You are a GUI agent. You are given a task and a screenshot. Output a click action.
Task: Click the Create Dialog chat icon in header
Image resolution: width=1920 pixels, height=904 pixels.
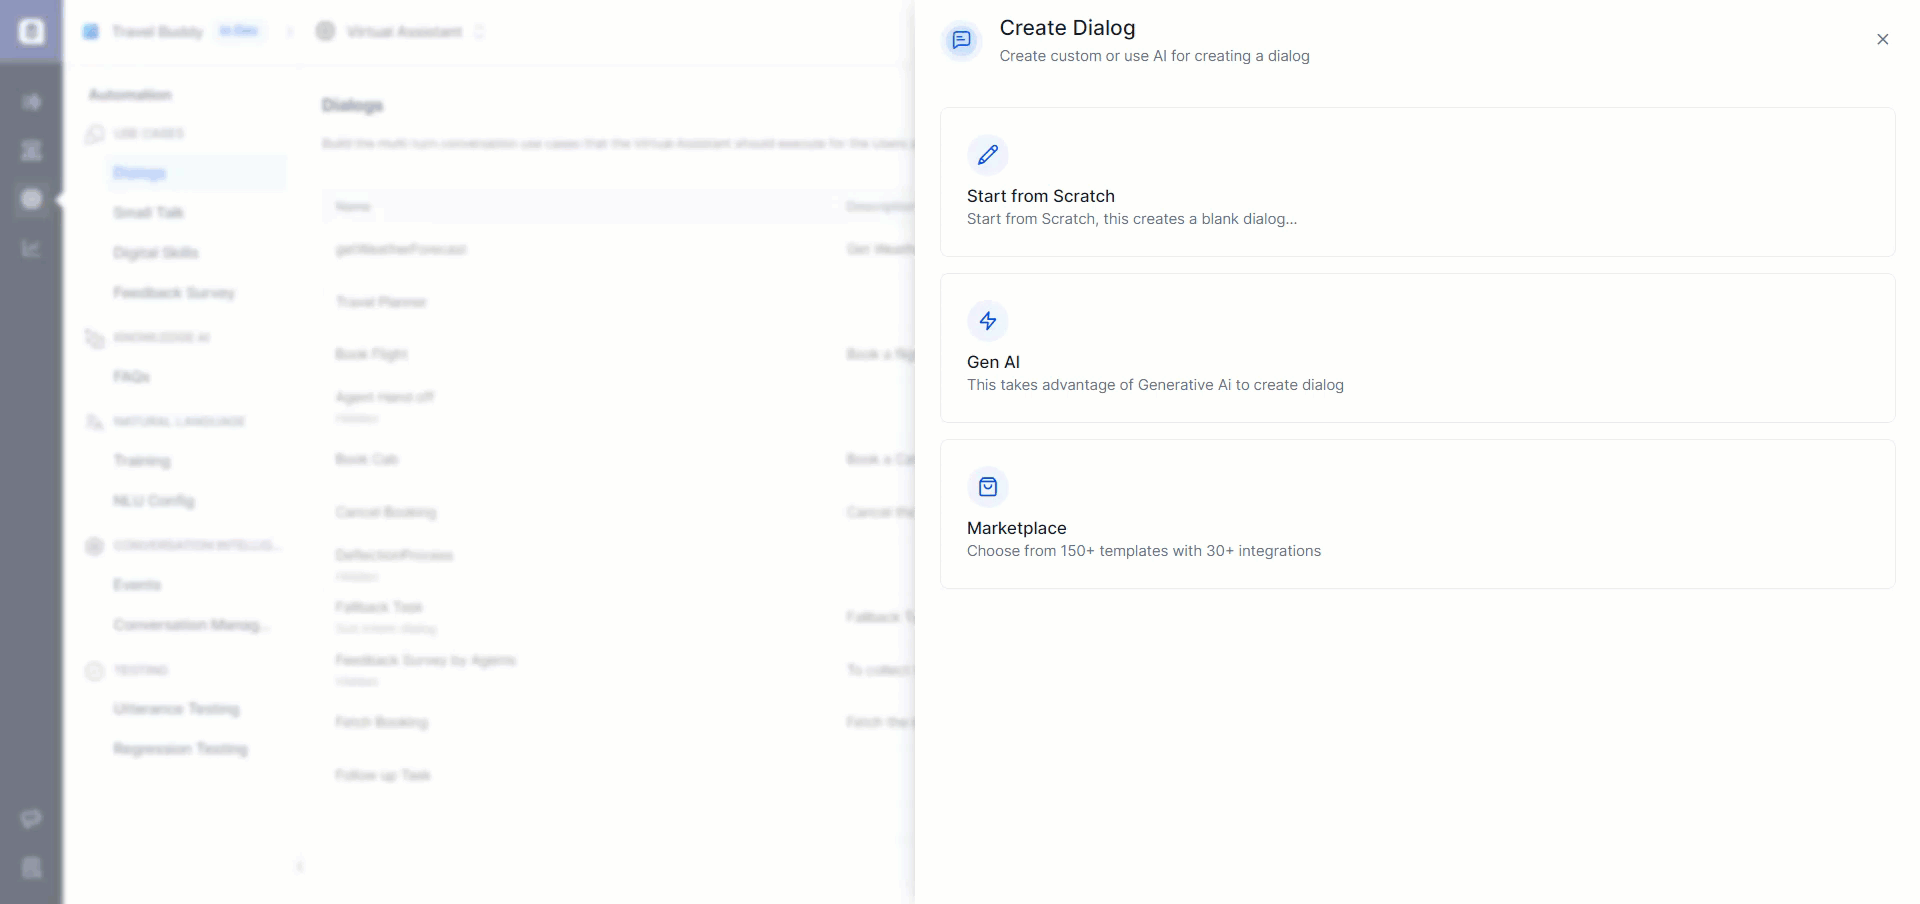(961, 40)
